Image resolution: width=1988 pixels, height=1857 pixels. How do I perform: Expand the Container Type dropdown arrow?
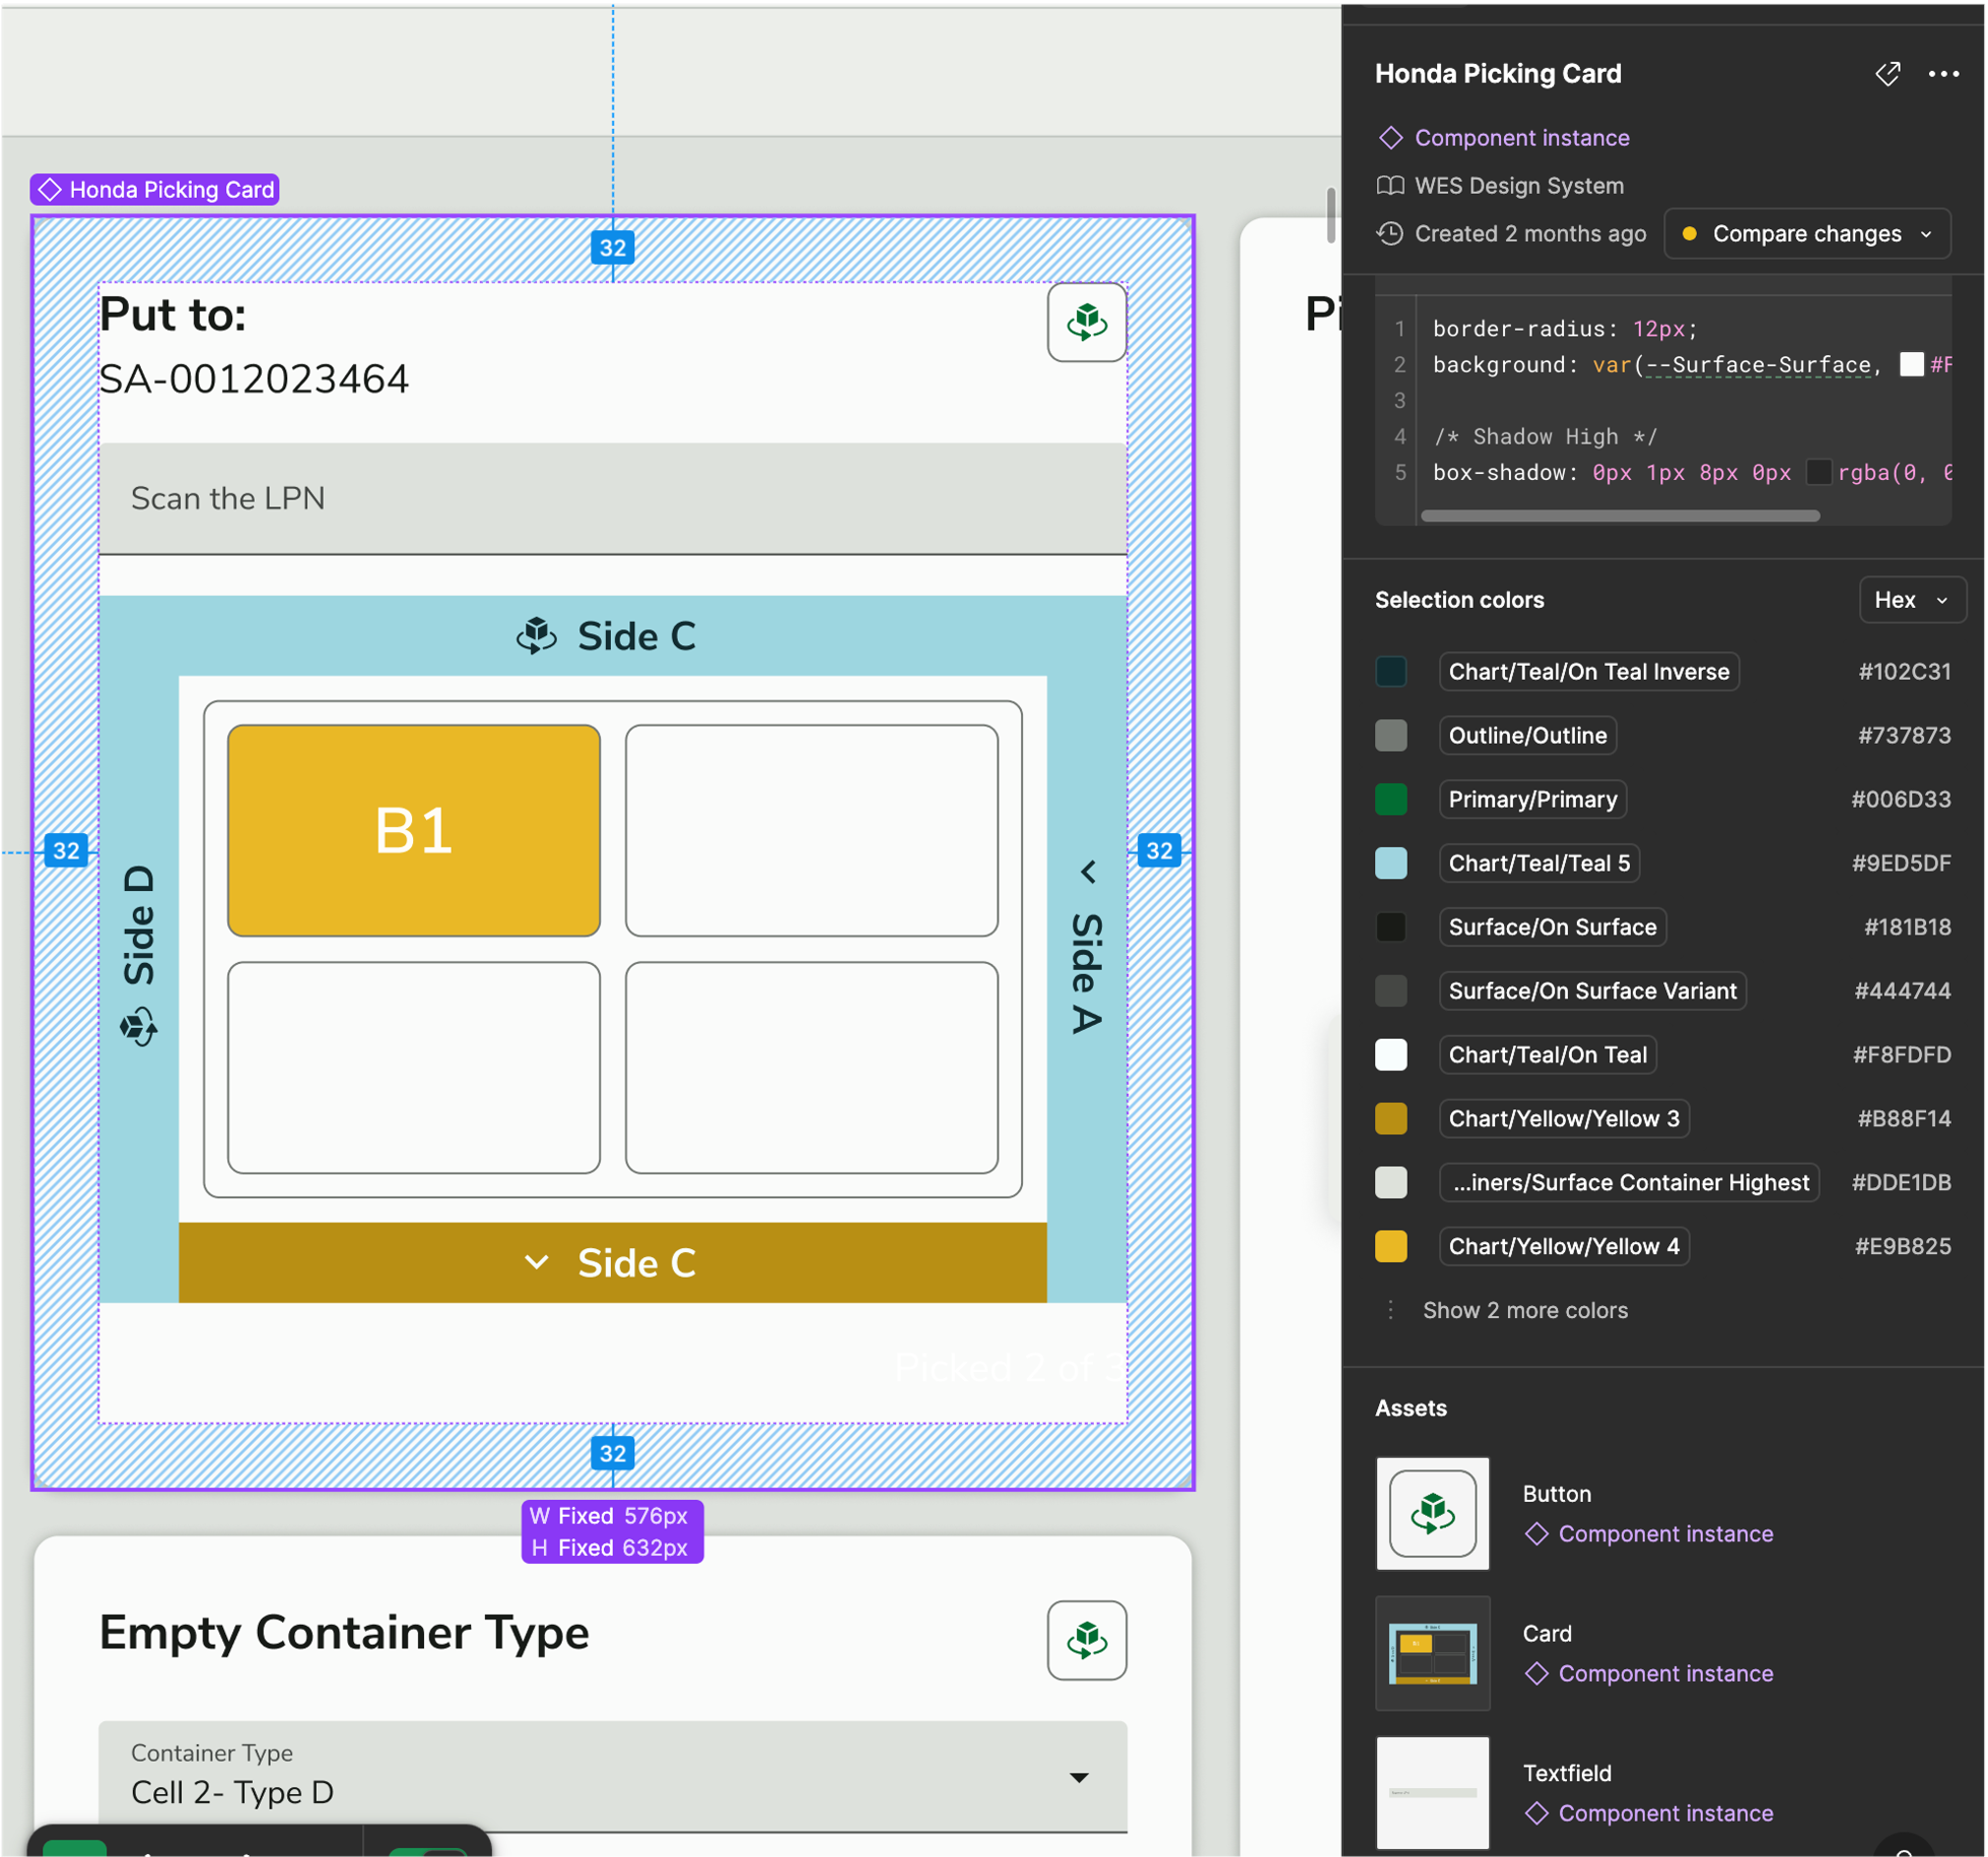click(1079, 1777)
